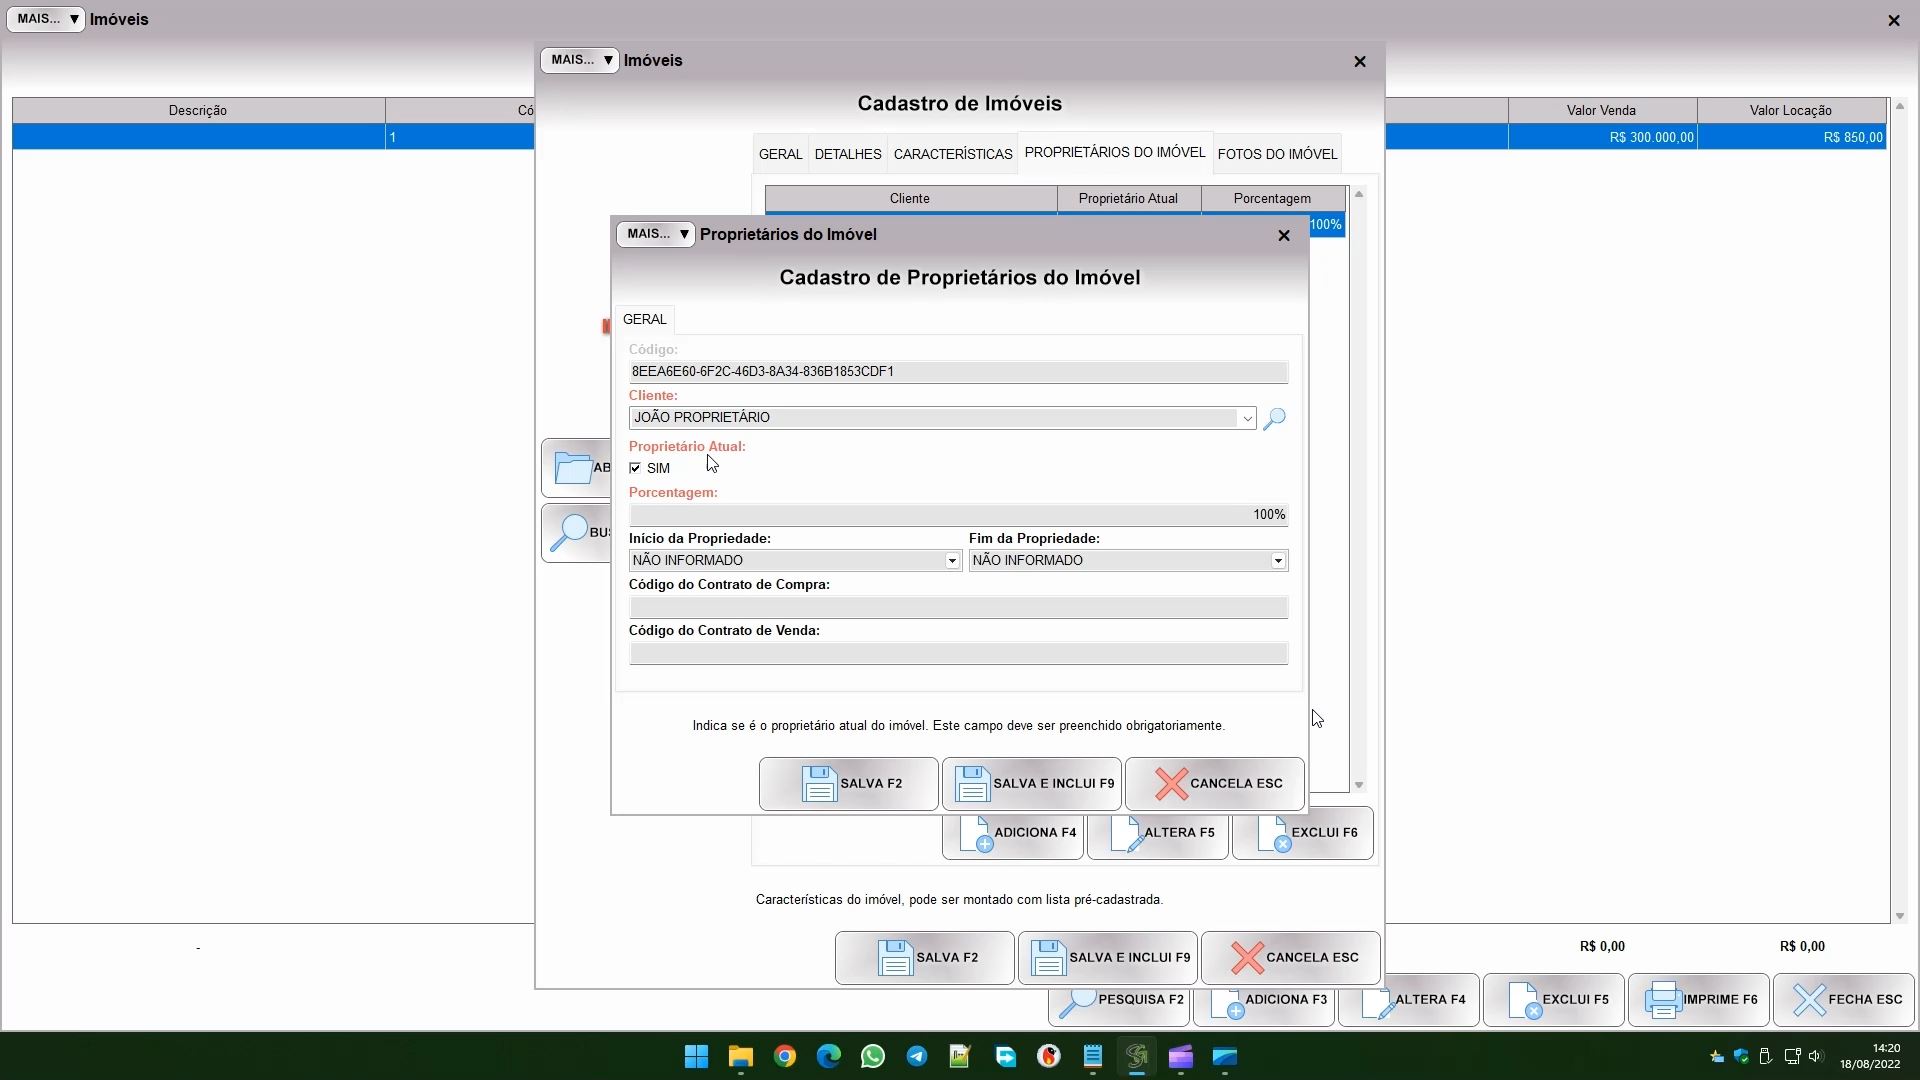The height and width of the screenshot is (1080, 1920).
Task: Click Fecha ESC button at the bottom right
Action: click(1843, 1000)
